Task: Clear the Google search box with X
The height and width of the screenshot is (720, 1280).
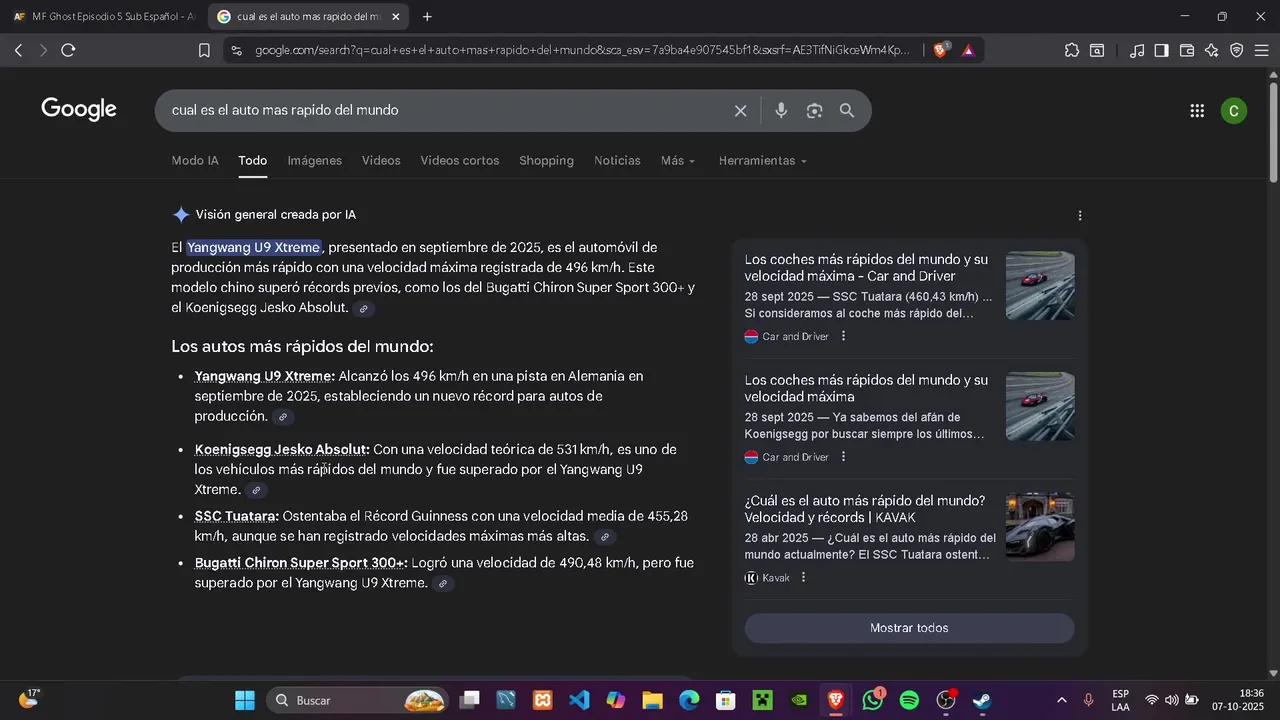Action: coord(740,111)
